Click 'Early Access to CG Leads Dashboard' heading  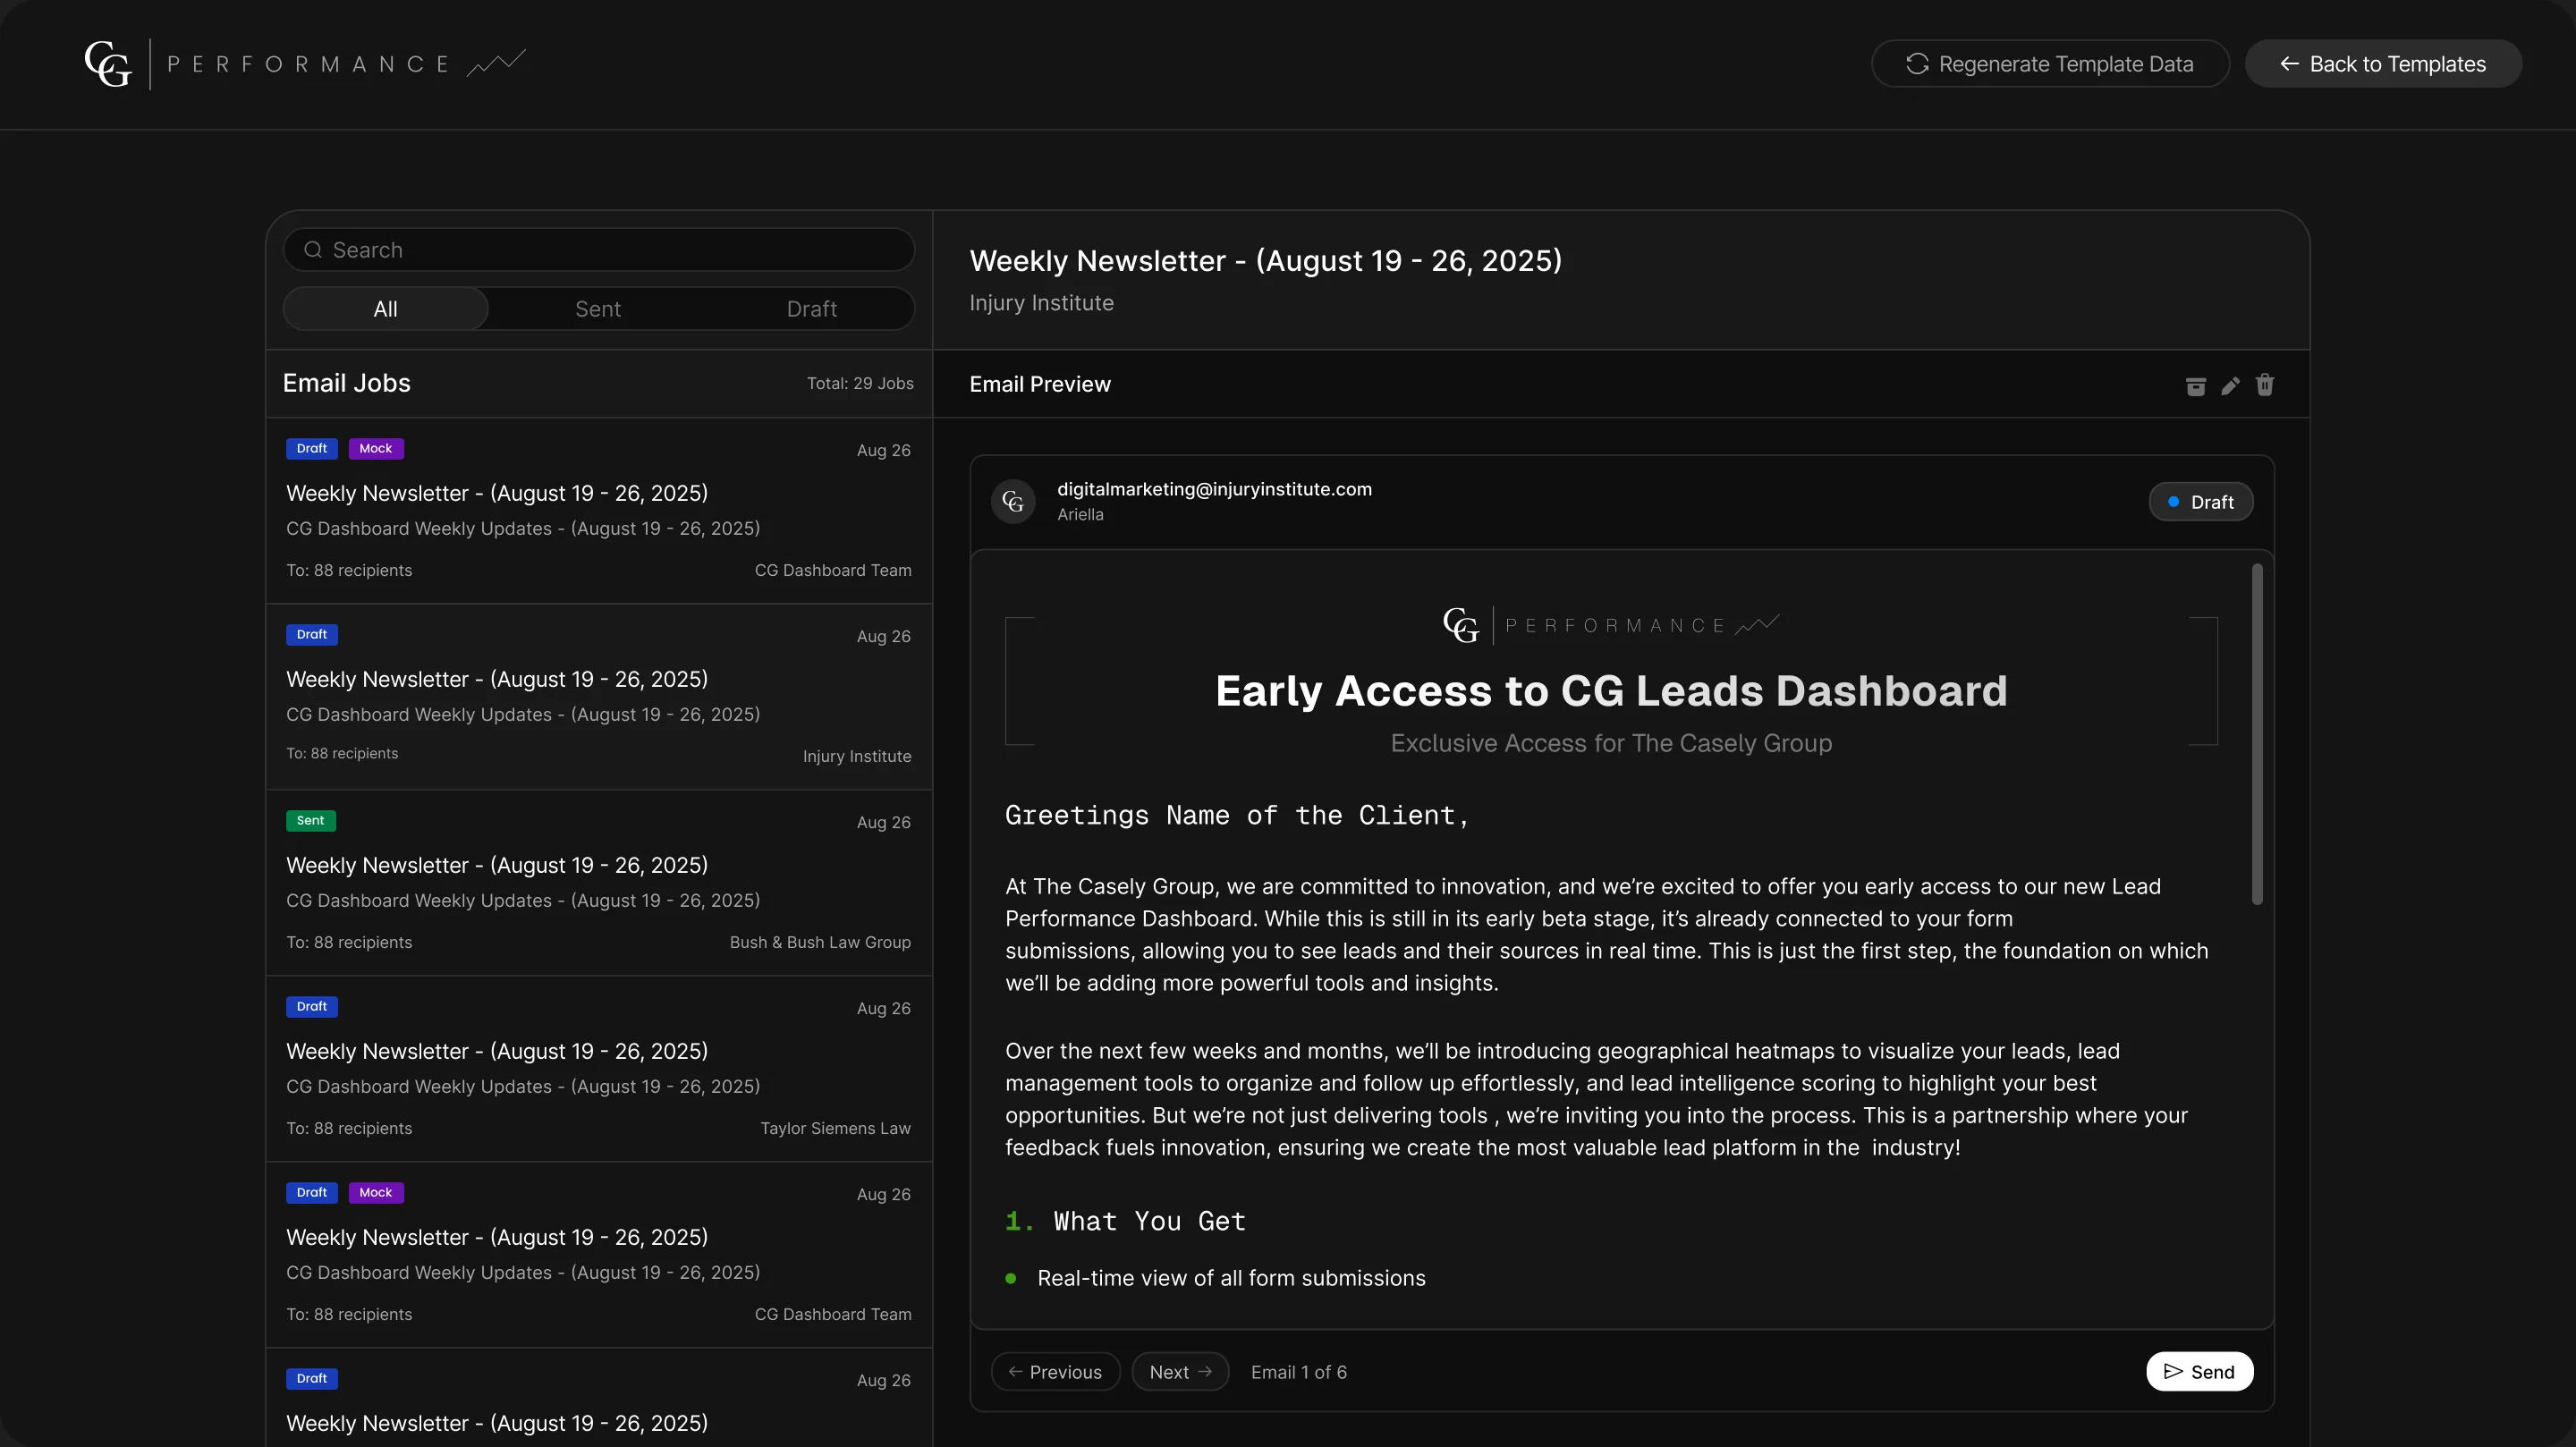(x=1611, y=691)
